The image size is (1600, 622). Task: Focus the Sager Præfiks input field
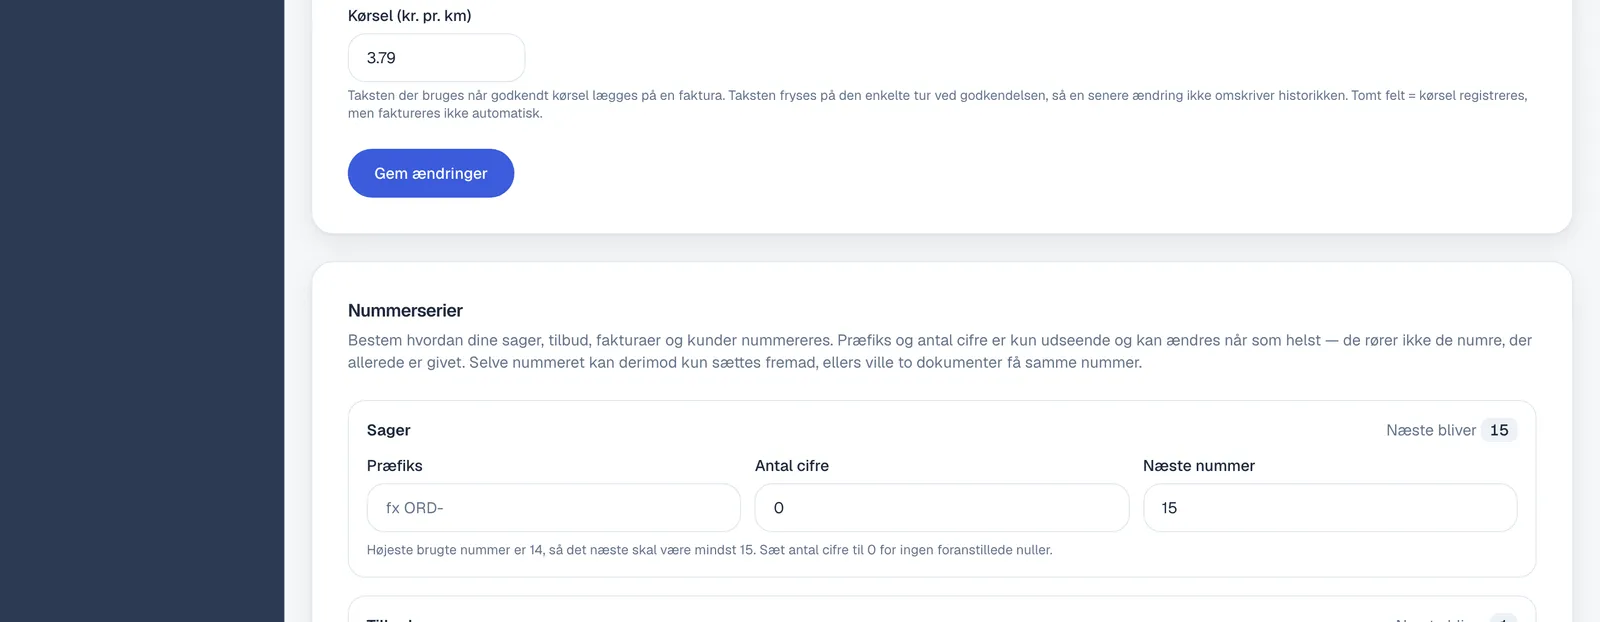(554, 508)
